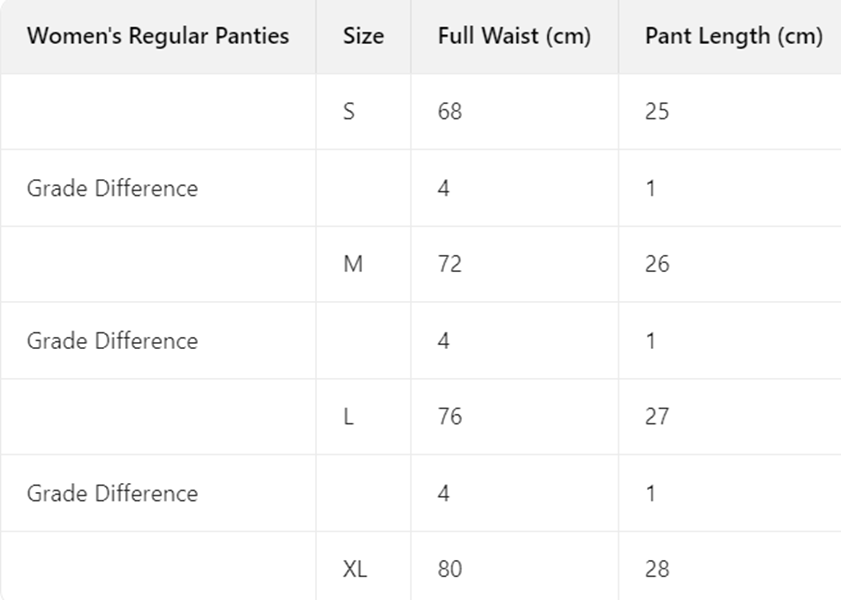841x600 pixels.
Task: Select the pant length value 26
Action: point(657,265)
